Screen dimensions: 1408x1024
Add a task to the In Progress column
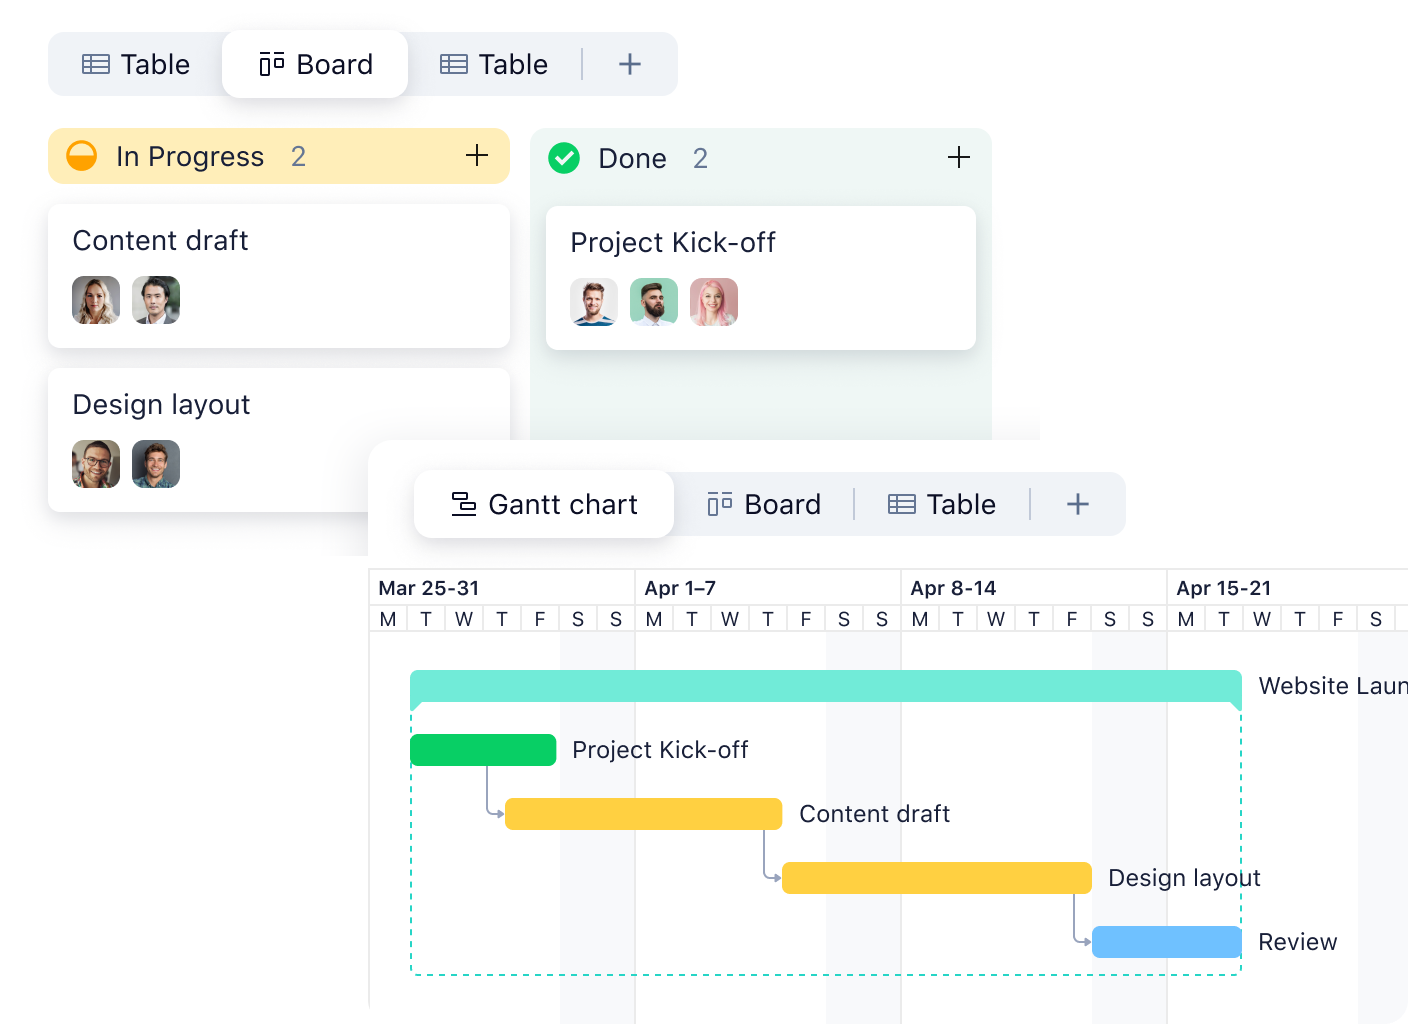click(x=477, y=156)
